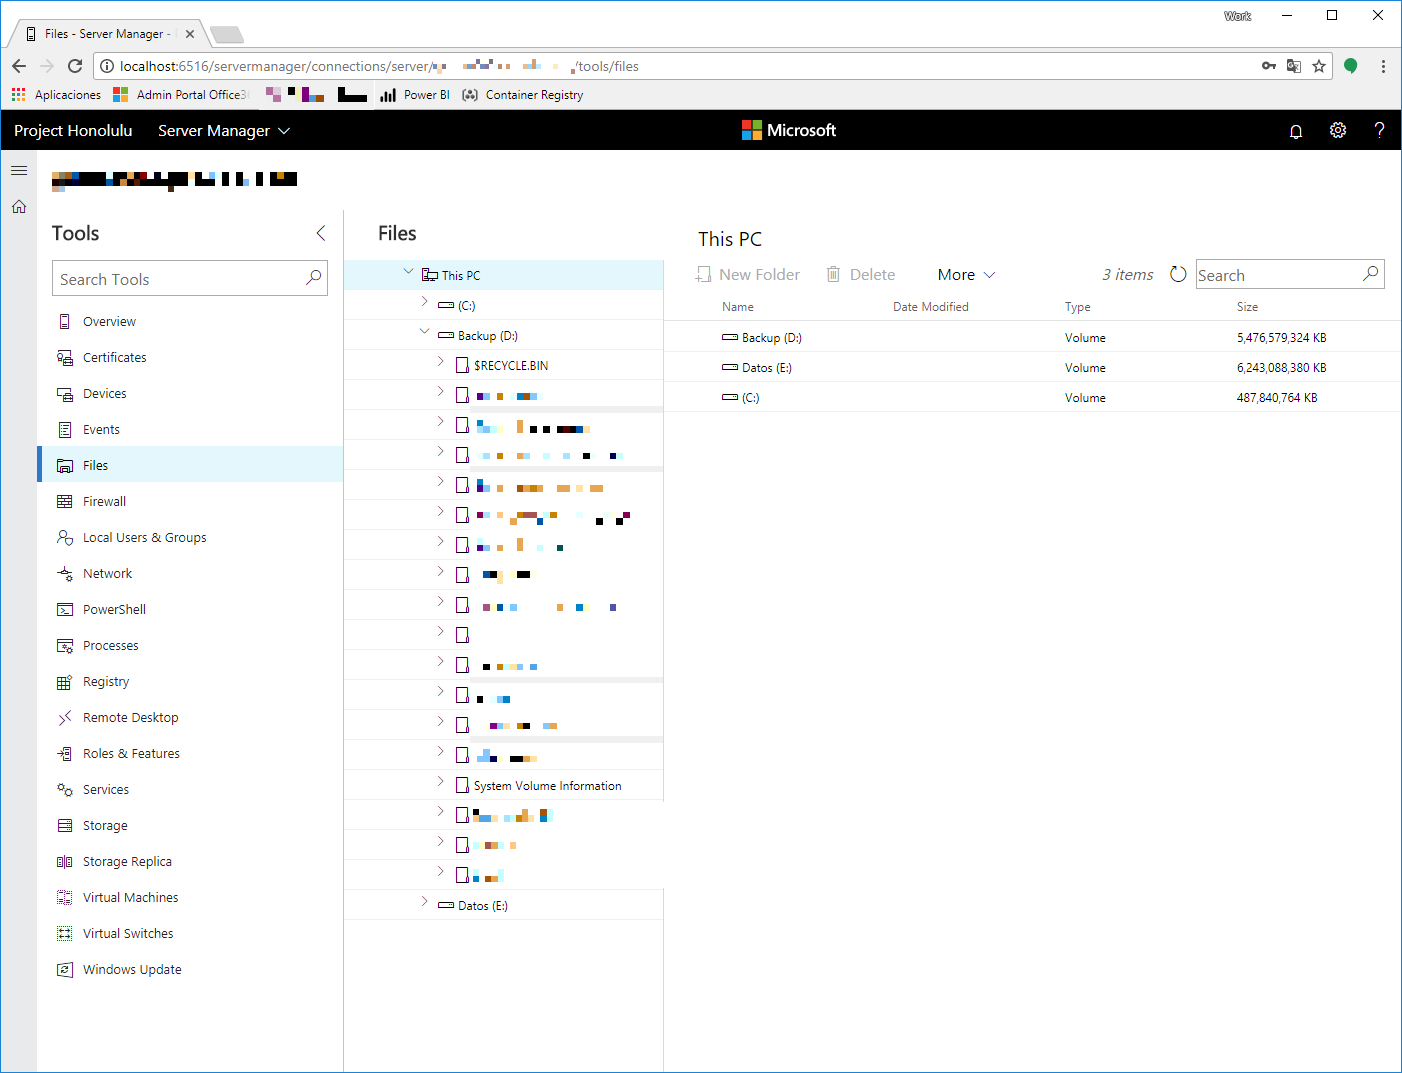Viewport: 1402px width, 1073px height.
Task: Expand the $RECYCLE.BIN folder
Action: [x=440, y=361]
